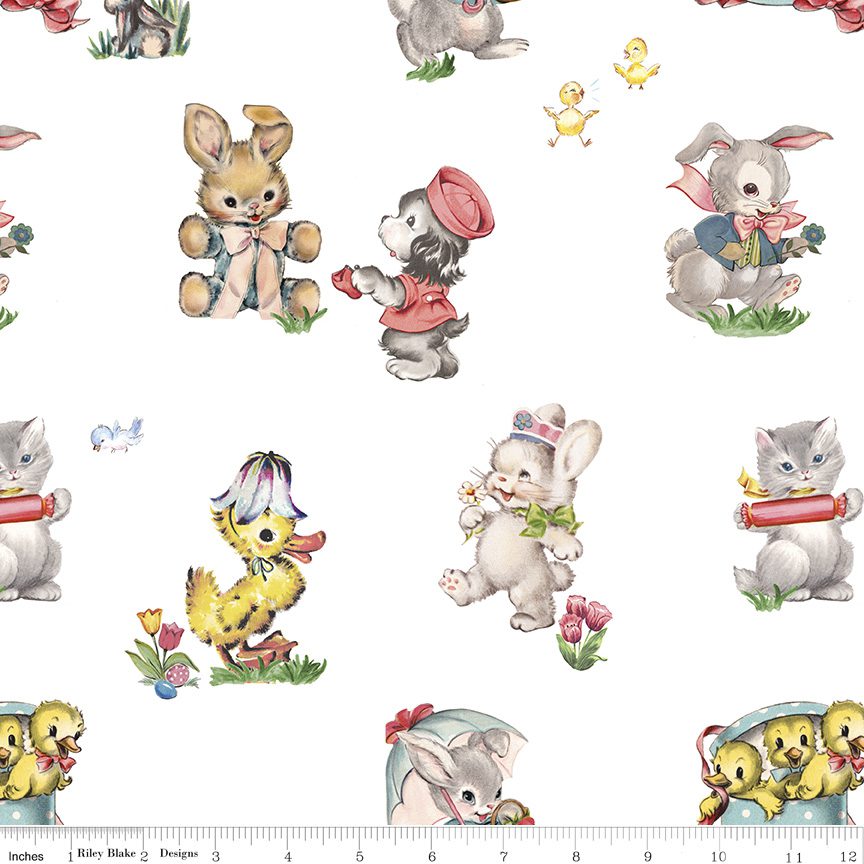Click the ruler number 9

click(647, 856)
